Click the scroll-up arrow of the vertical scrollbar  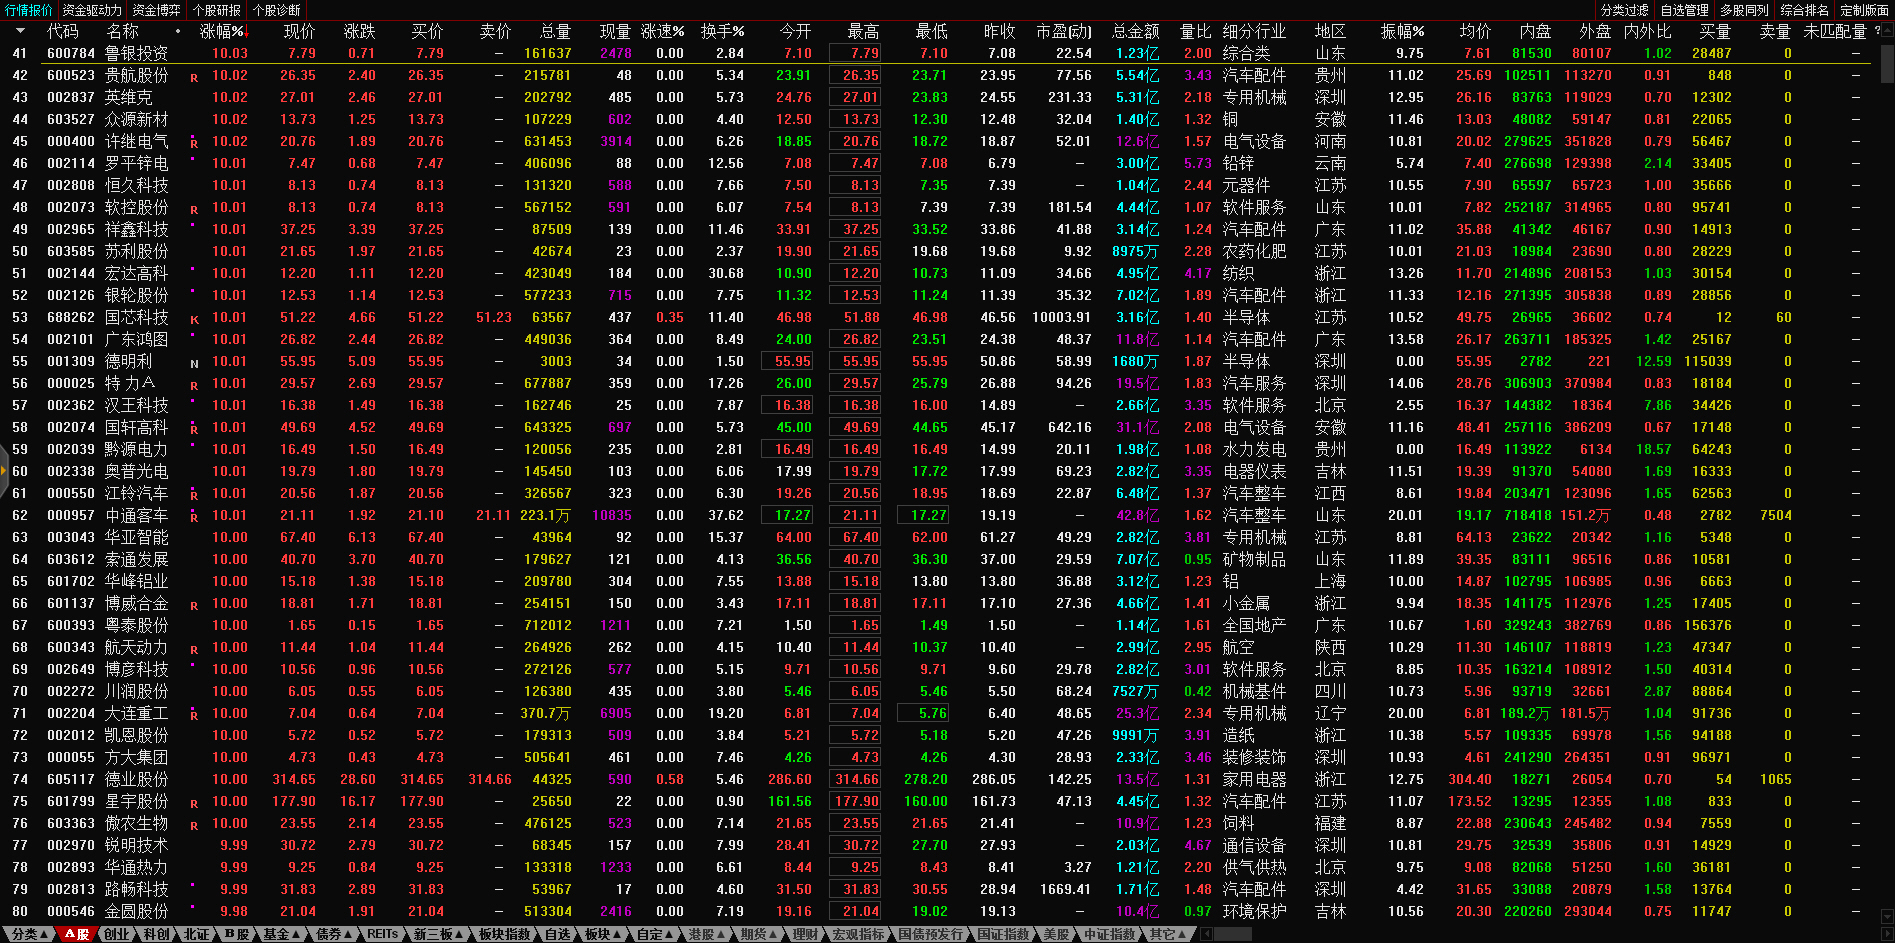coord(1887,30)
